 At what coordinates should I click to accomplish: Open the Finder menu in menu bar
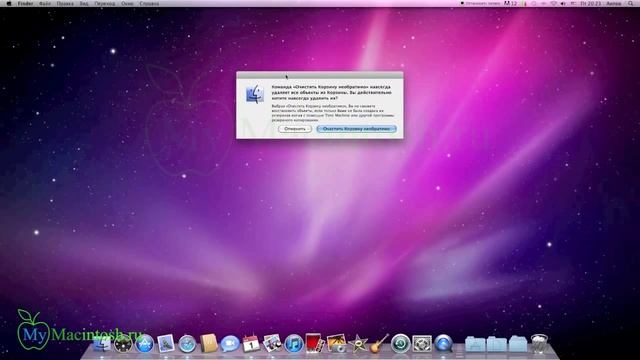[25, 3]
